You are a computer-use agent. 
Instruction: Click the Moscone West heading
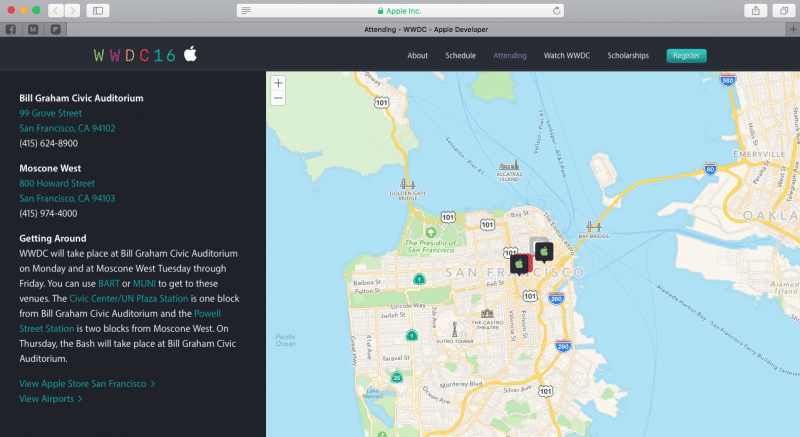point(50,168)
